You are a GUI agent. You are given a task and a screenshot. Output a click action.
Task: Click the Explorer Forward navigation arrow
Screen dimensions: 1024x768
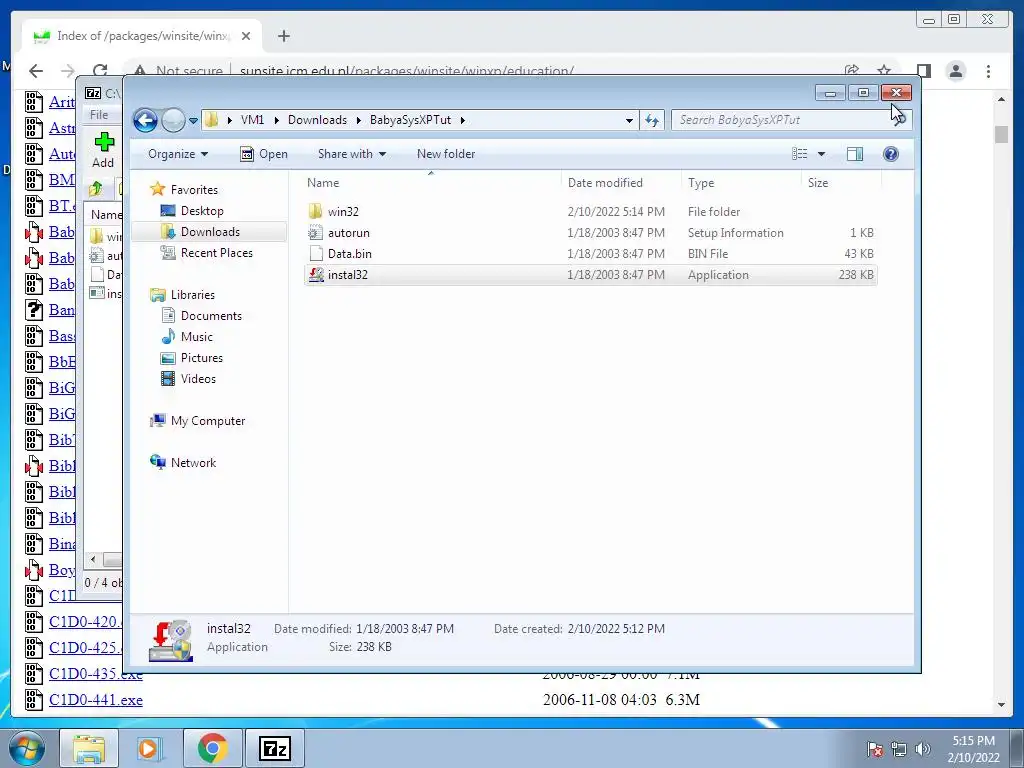point(173,120)
